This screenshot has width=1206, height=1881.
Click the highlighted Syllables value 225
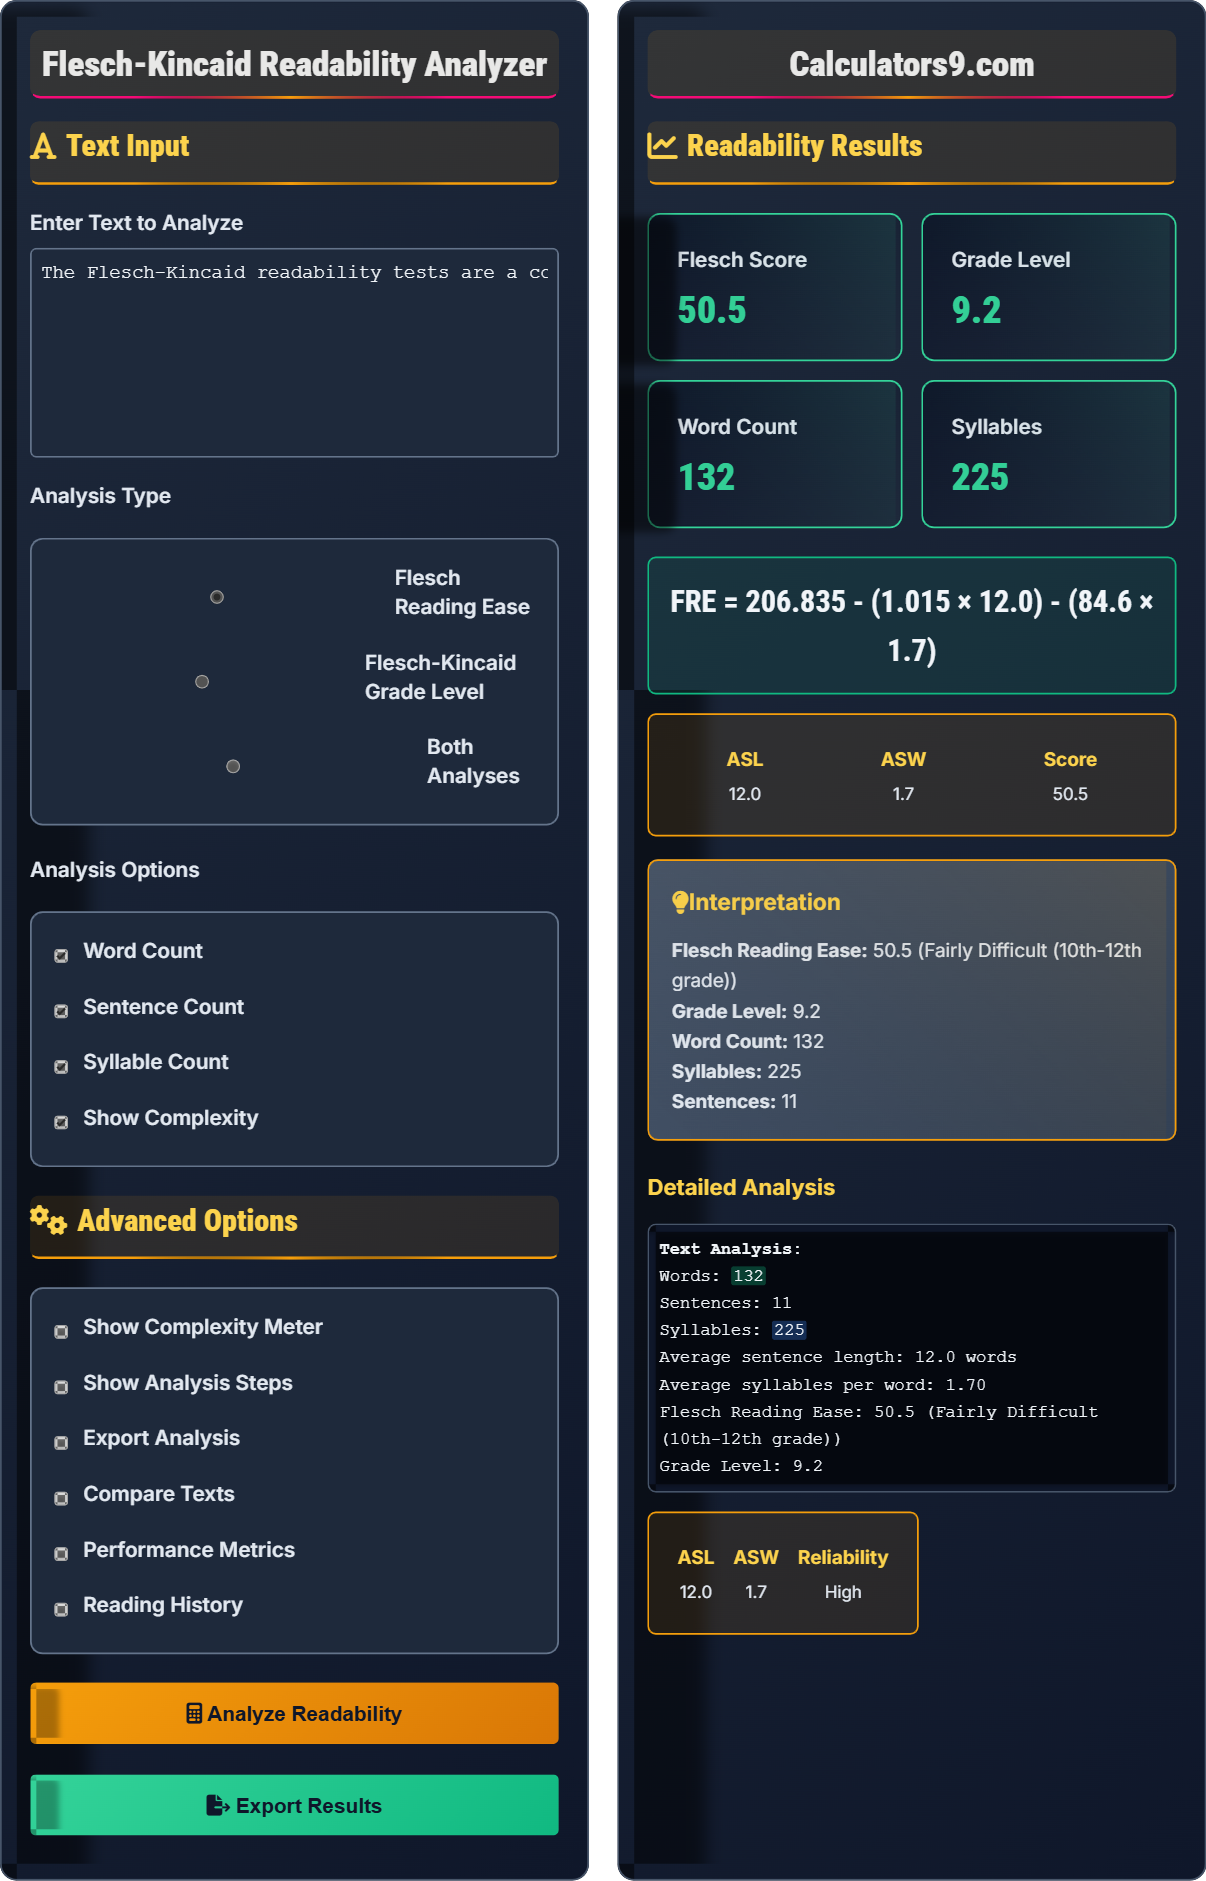tap(789, 1330)
